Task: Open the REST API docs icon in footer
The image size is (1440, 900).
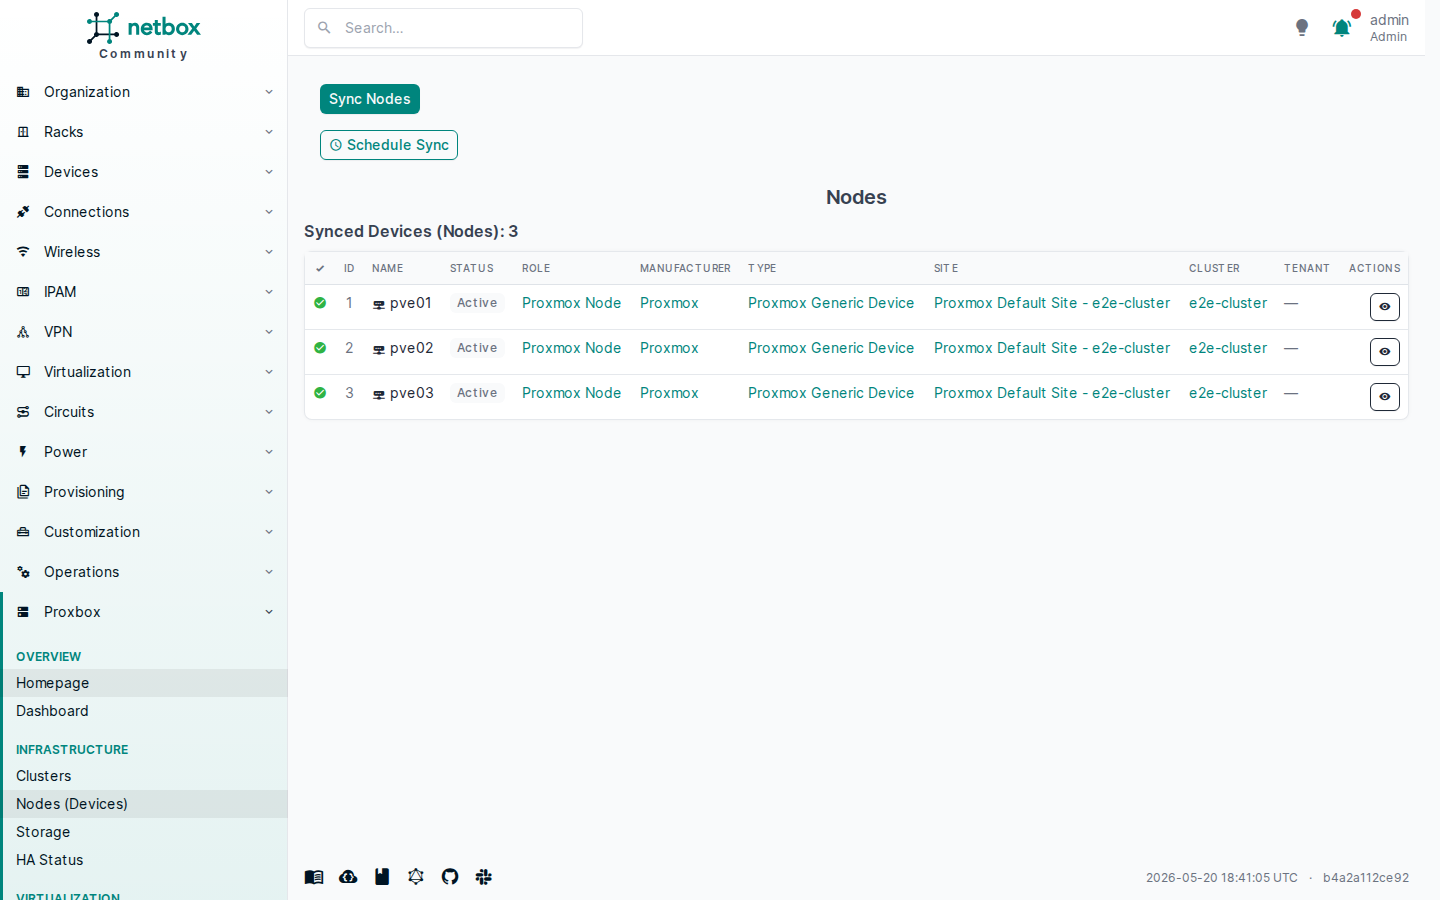Action: 382,877
